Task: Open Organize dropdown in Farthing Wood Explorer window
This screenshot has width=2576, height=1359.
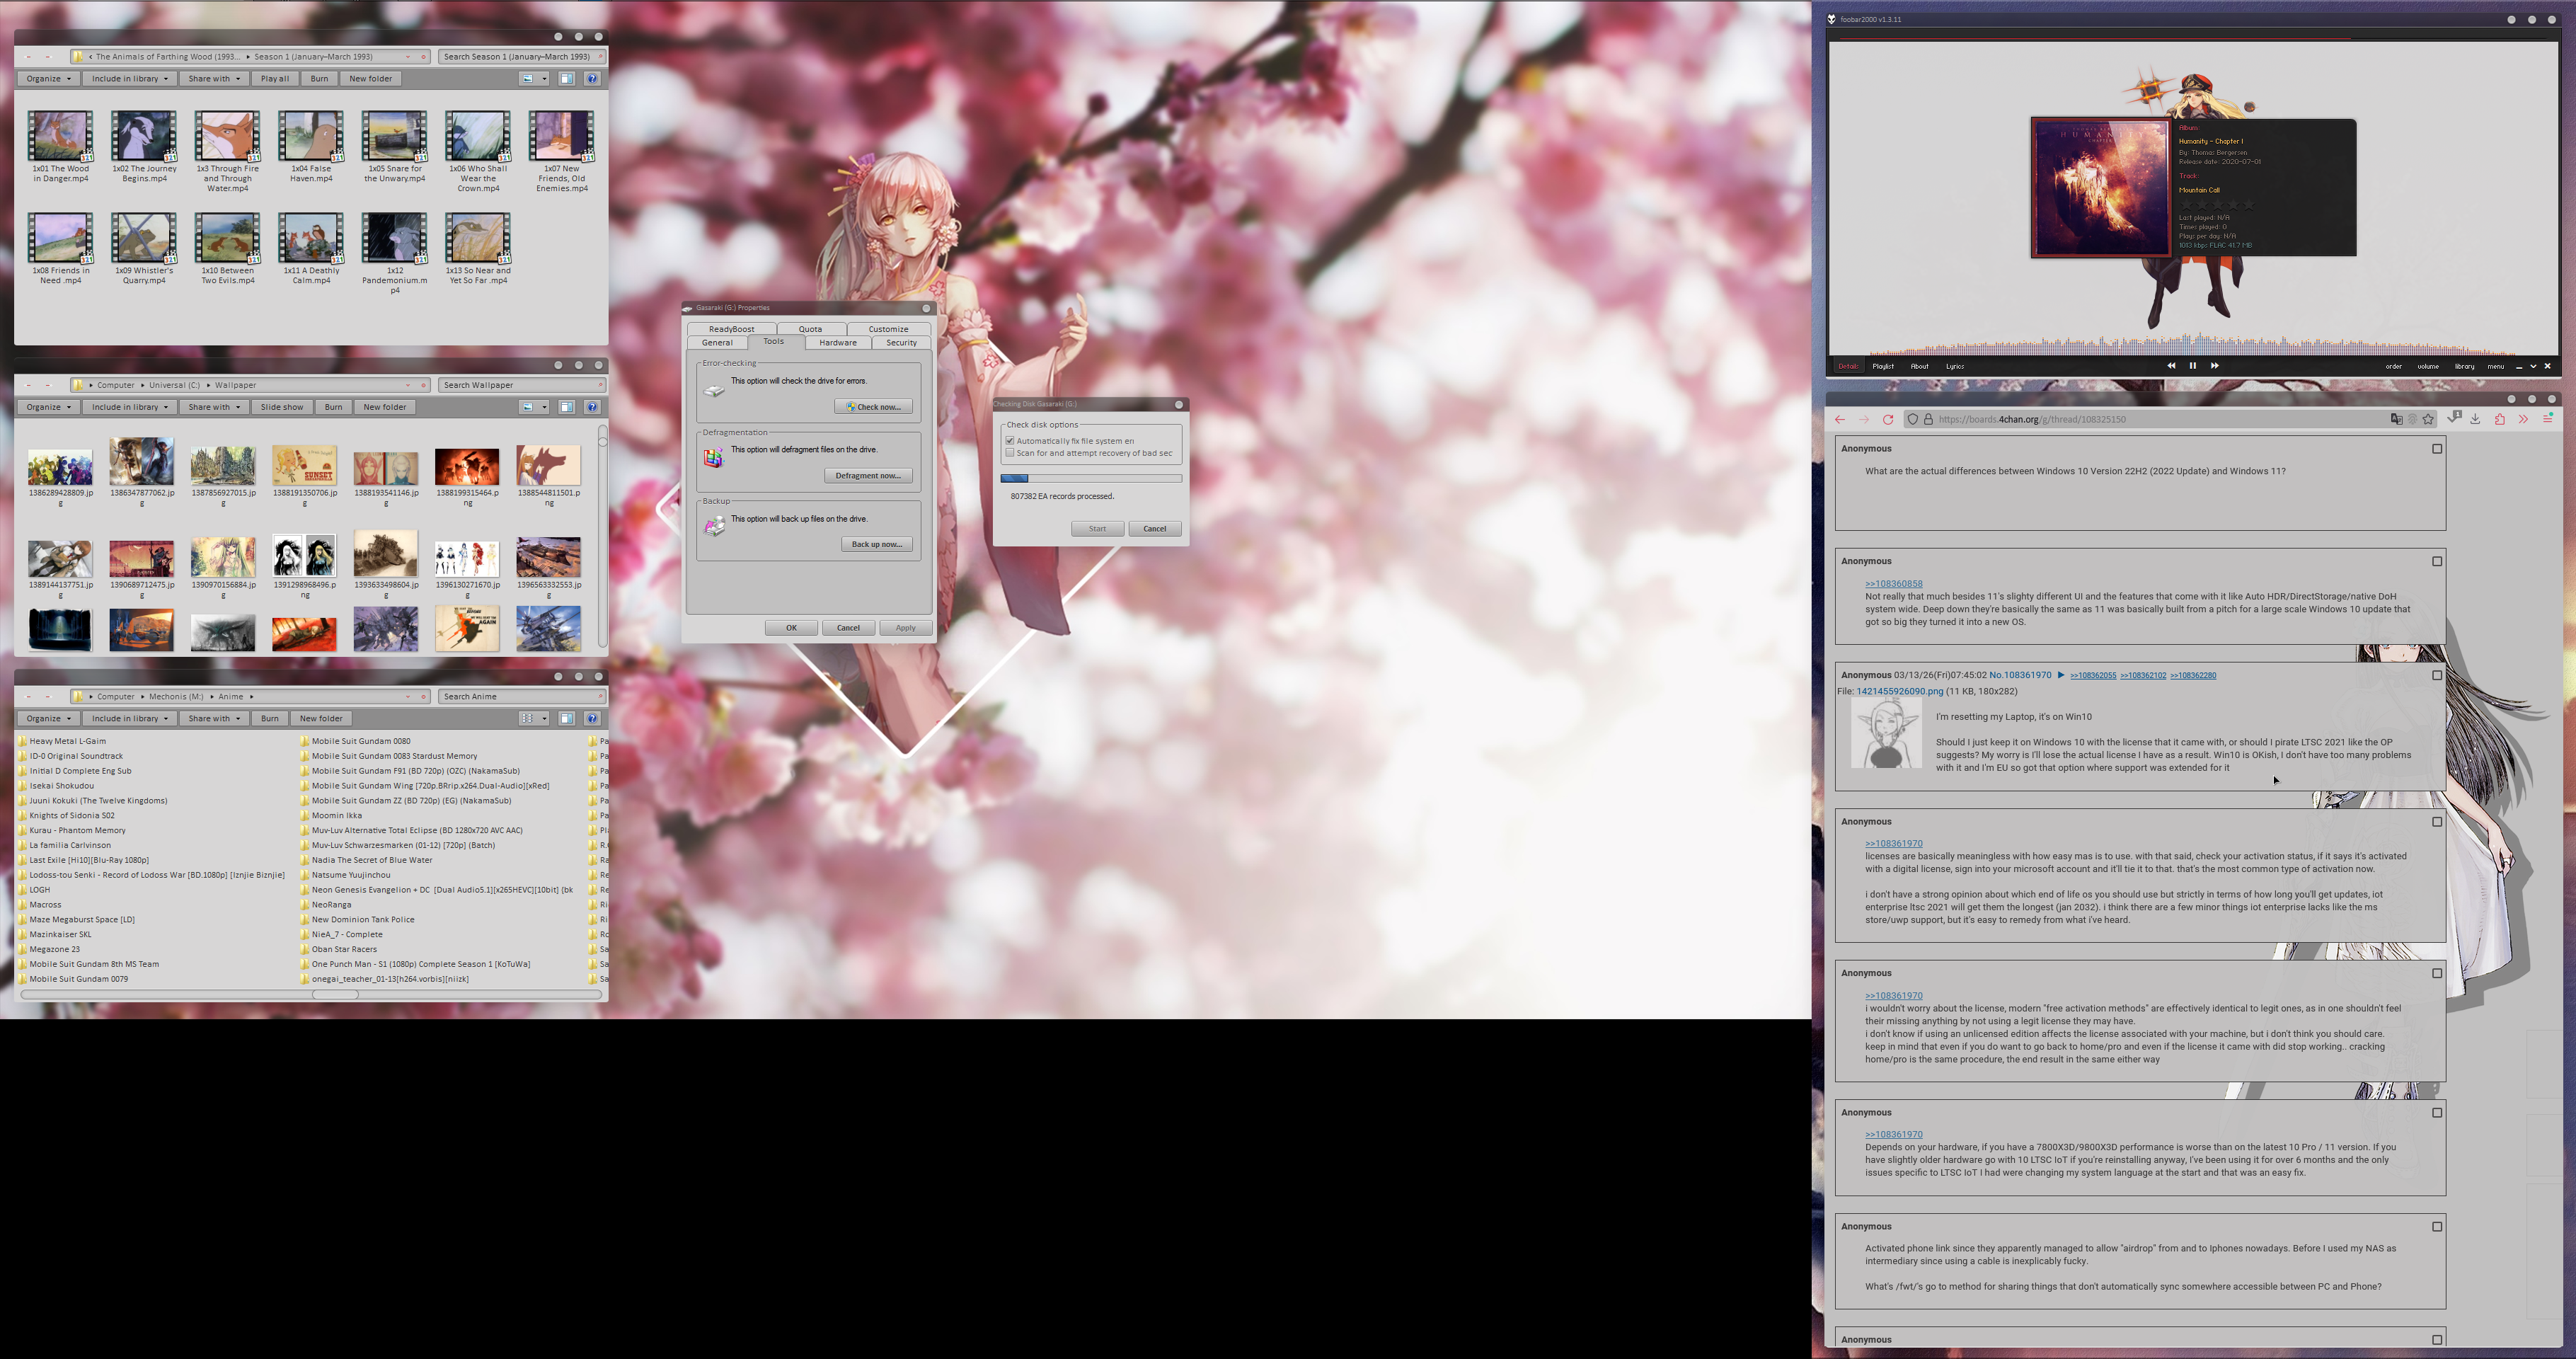Action: [x=49, y=79]
